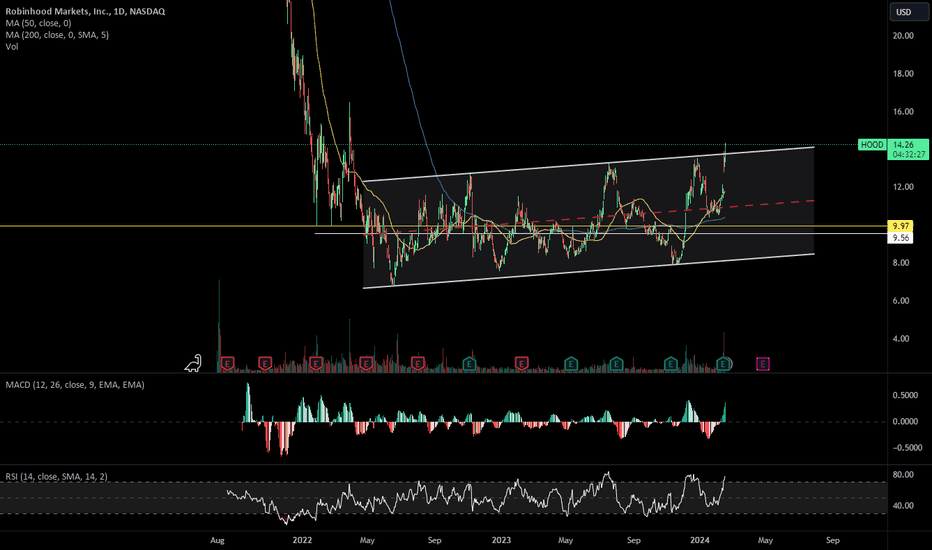
Task: Open the August 2021 red earnings marker
Action: [227, 363]
